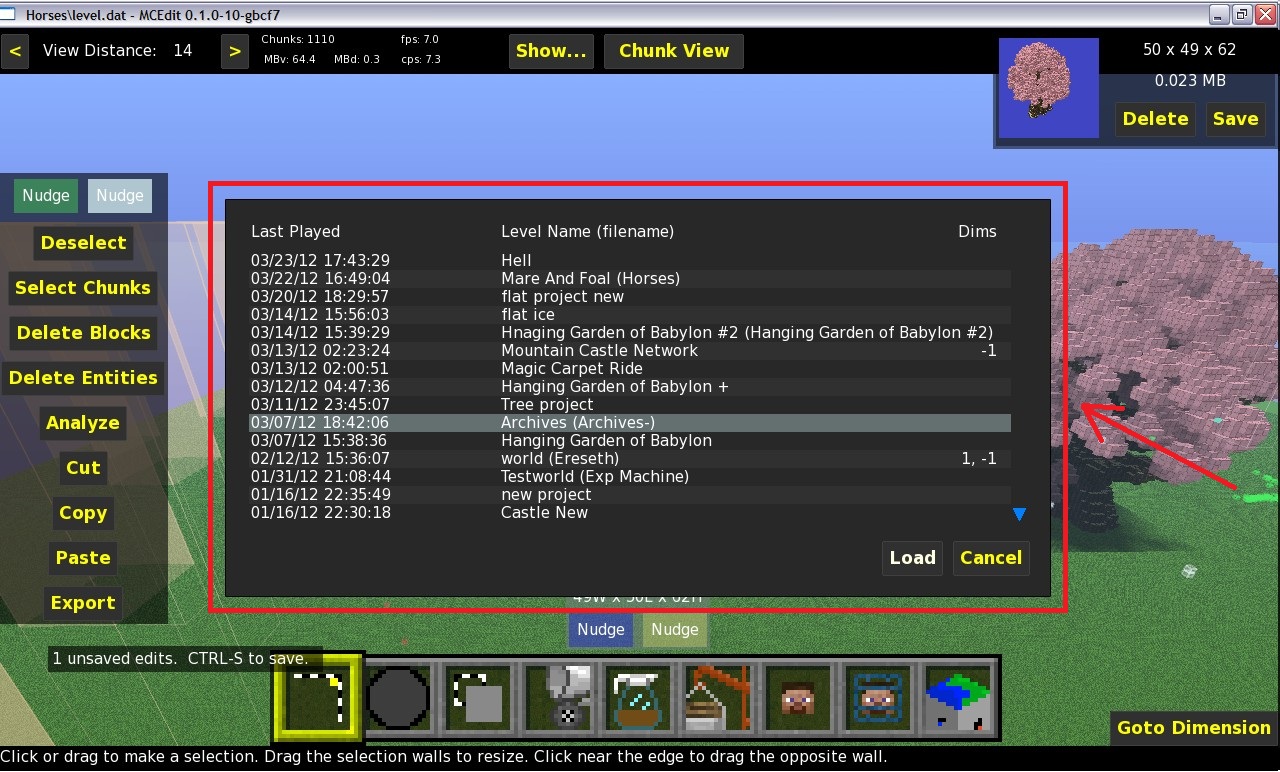This screenshot has height=772, width=1280.
Task: Open the Chunk Control map tool
Action: click(x=958, y=698)
